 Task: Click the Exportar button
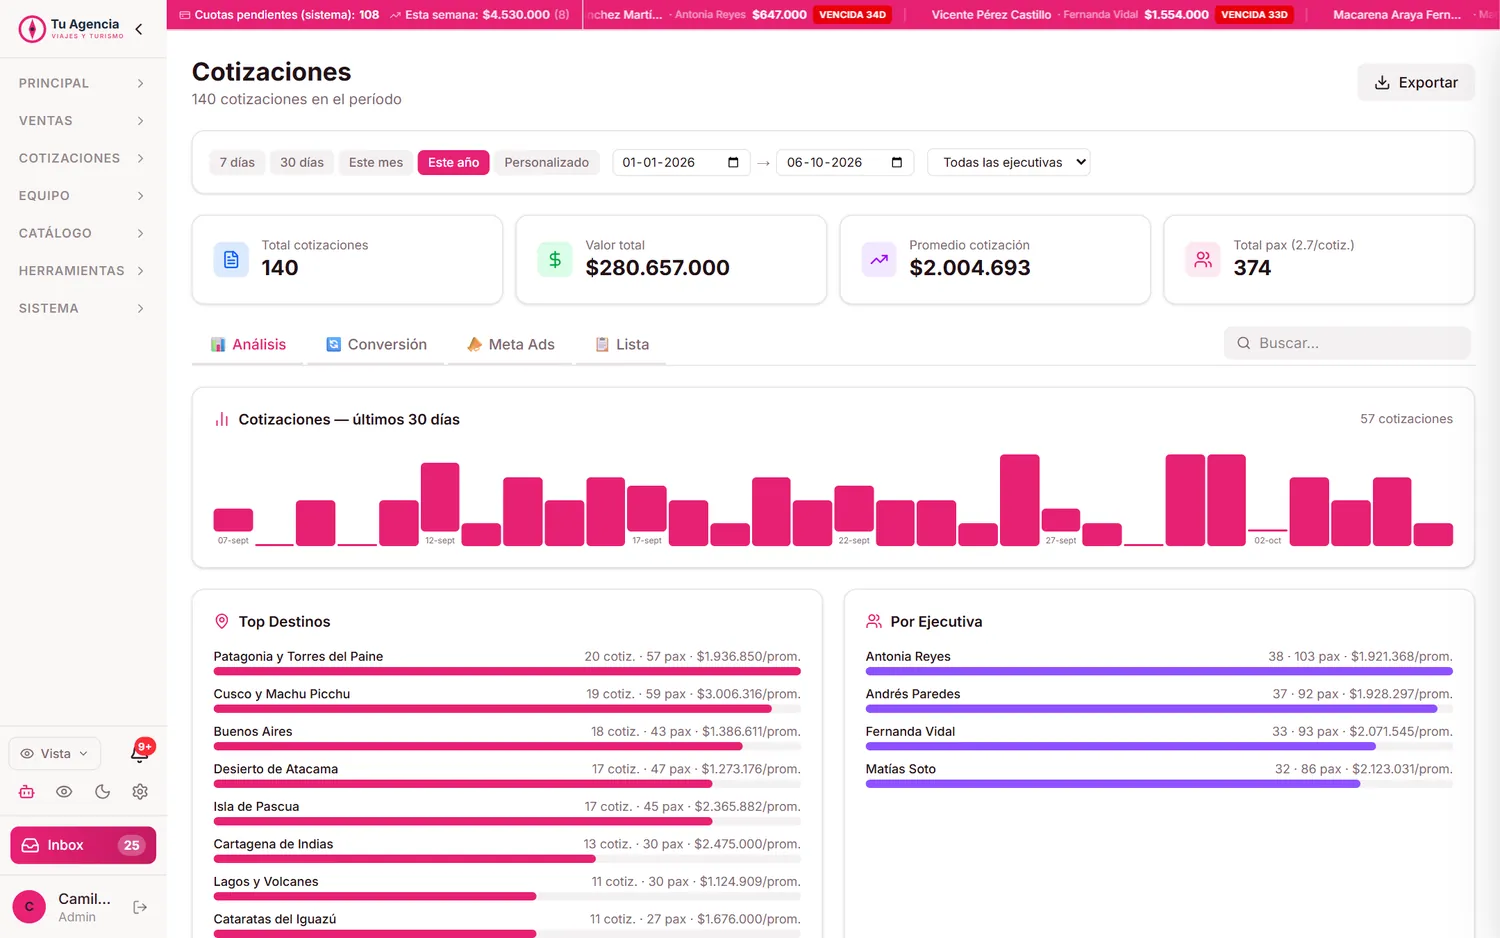(1416, 82)
